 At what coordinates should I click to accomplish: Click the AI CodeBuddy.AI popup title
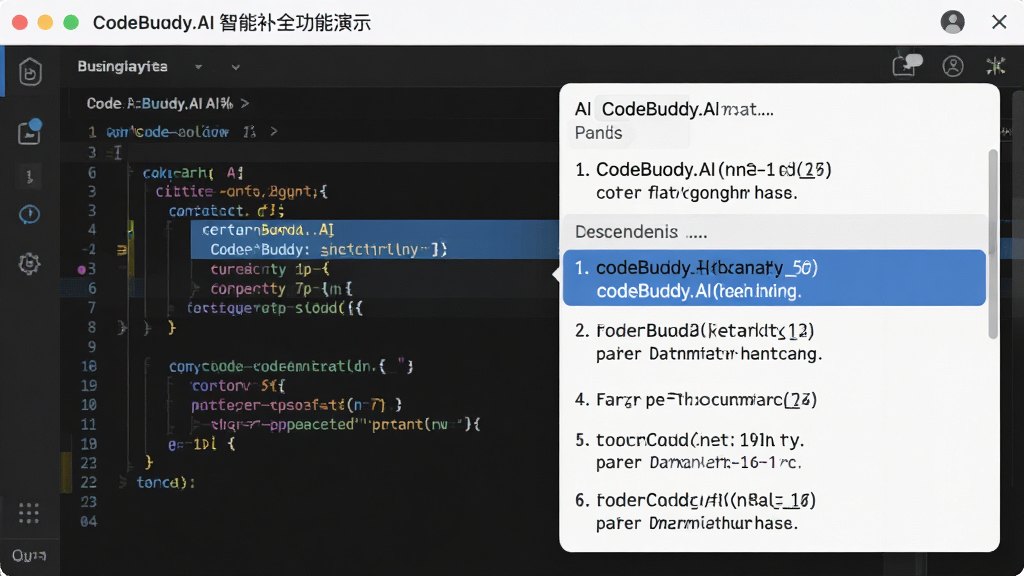point(674,109)
